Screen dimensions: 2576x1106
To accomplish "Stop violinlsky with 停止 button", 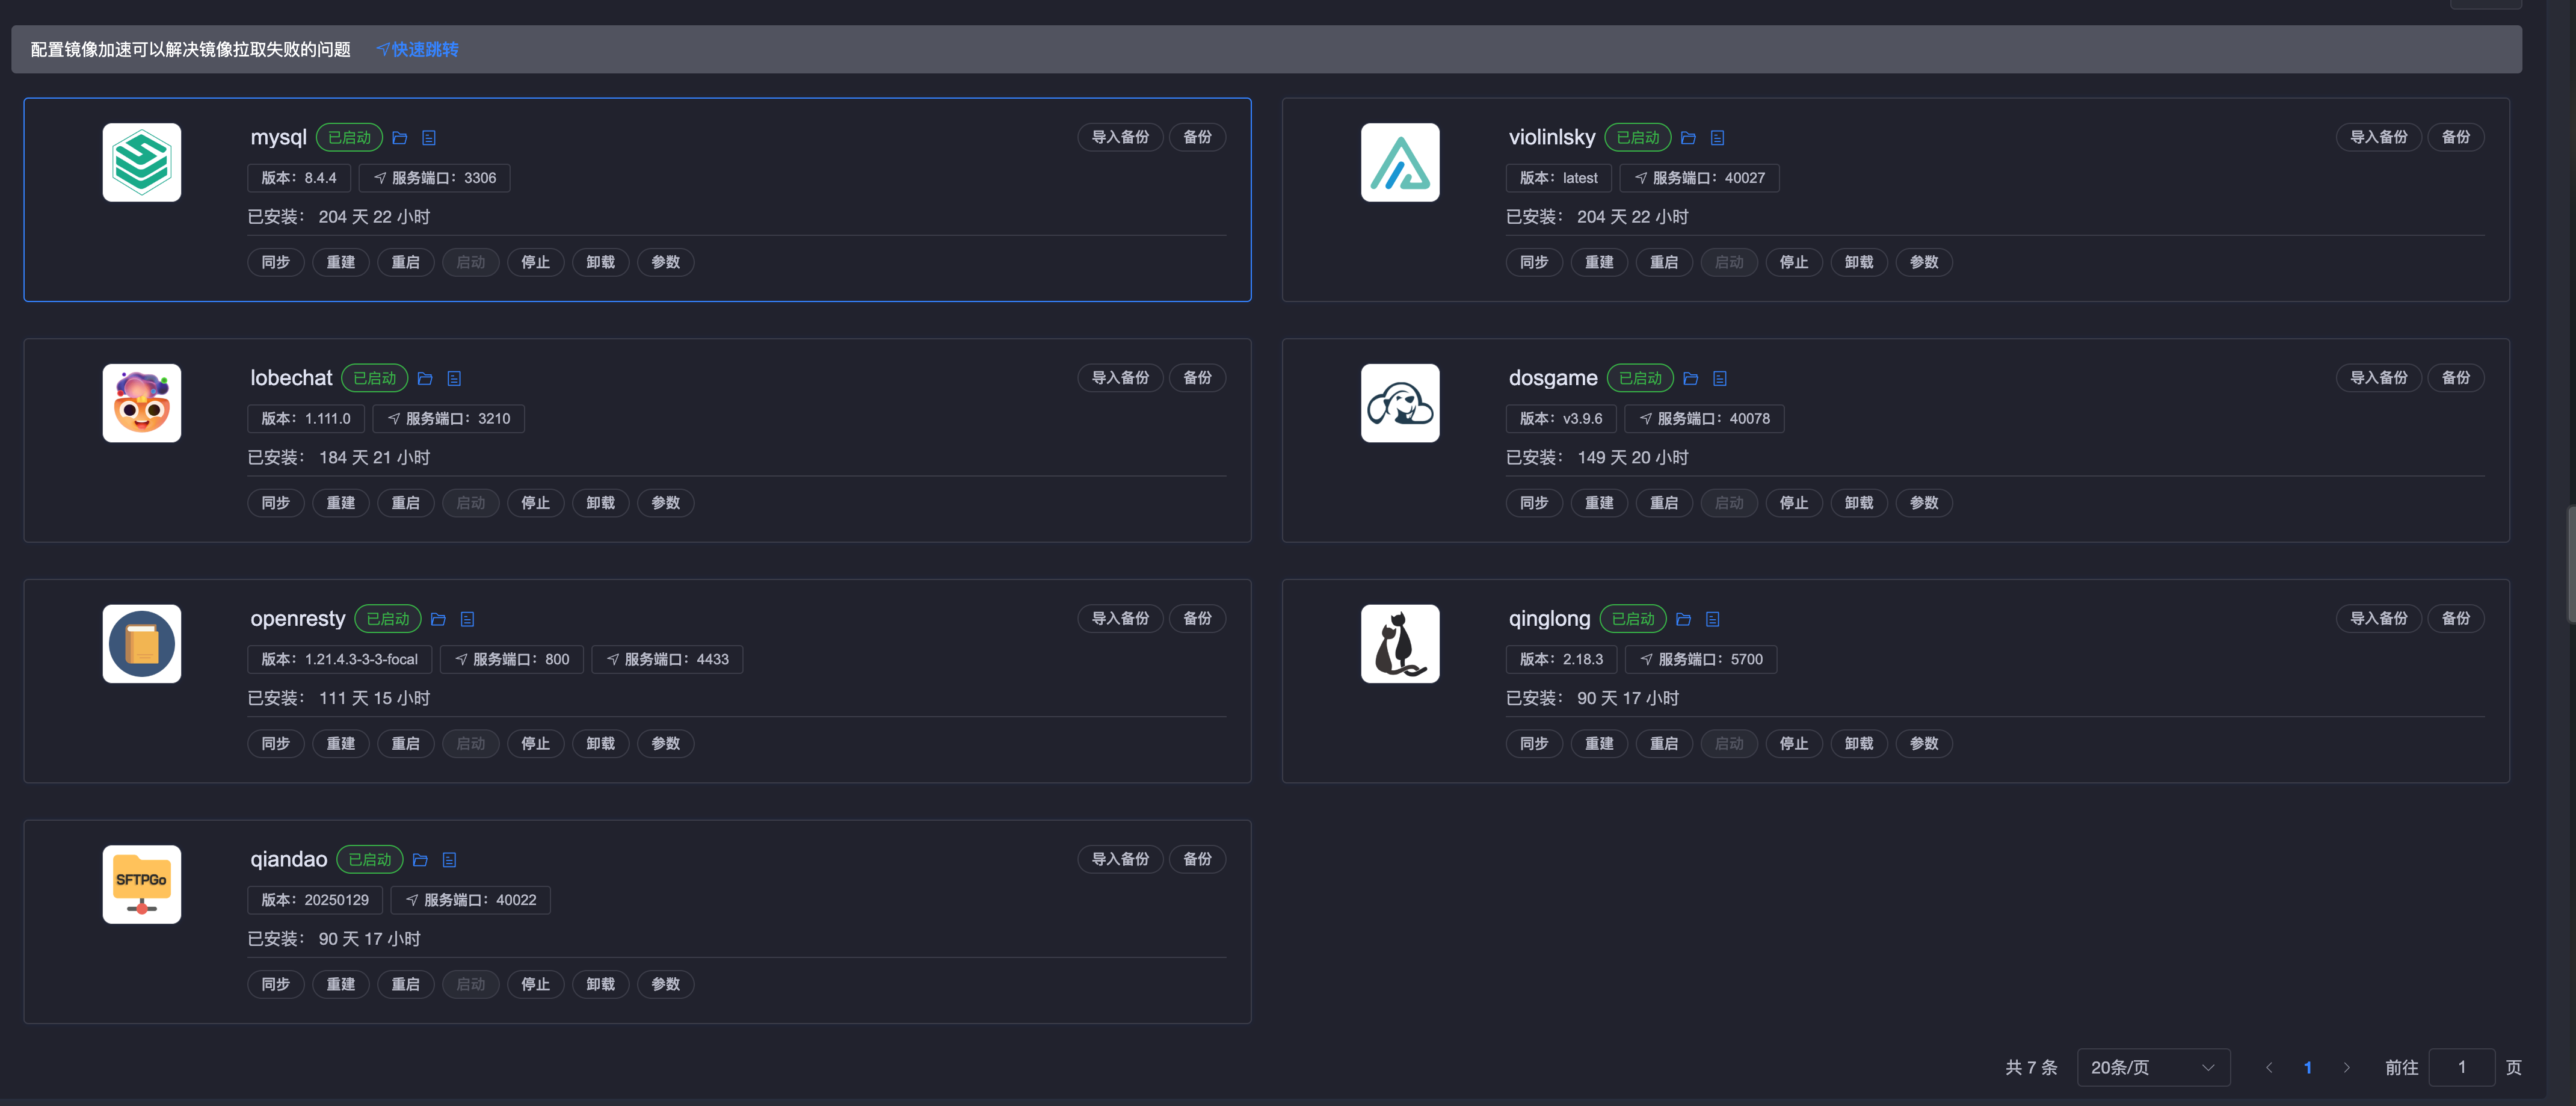I will [x=1794, y=263].
